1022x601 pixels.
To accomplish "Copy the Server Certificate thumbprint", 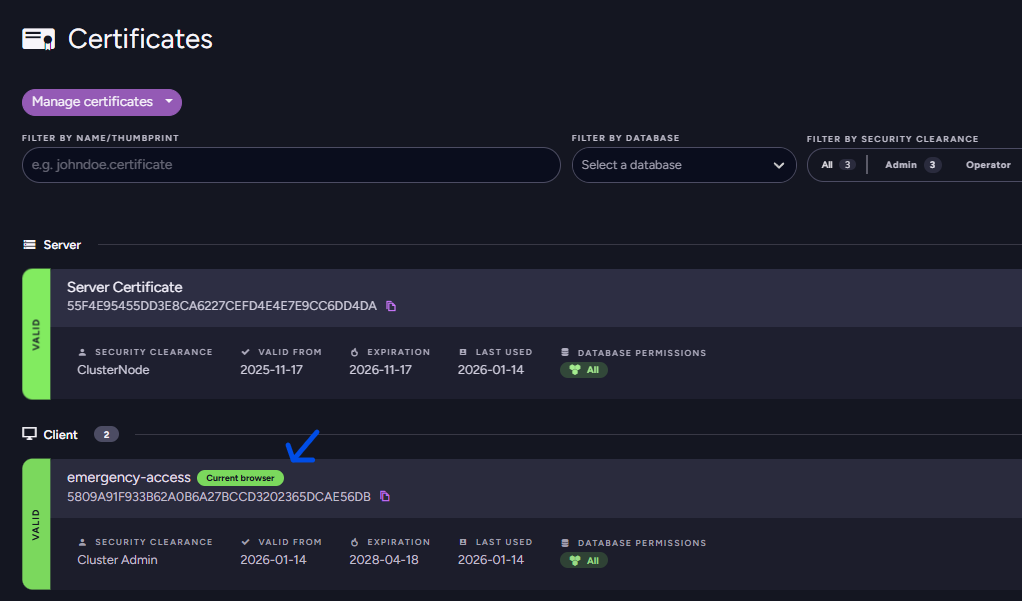I will coord(391,306).
